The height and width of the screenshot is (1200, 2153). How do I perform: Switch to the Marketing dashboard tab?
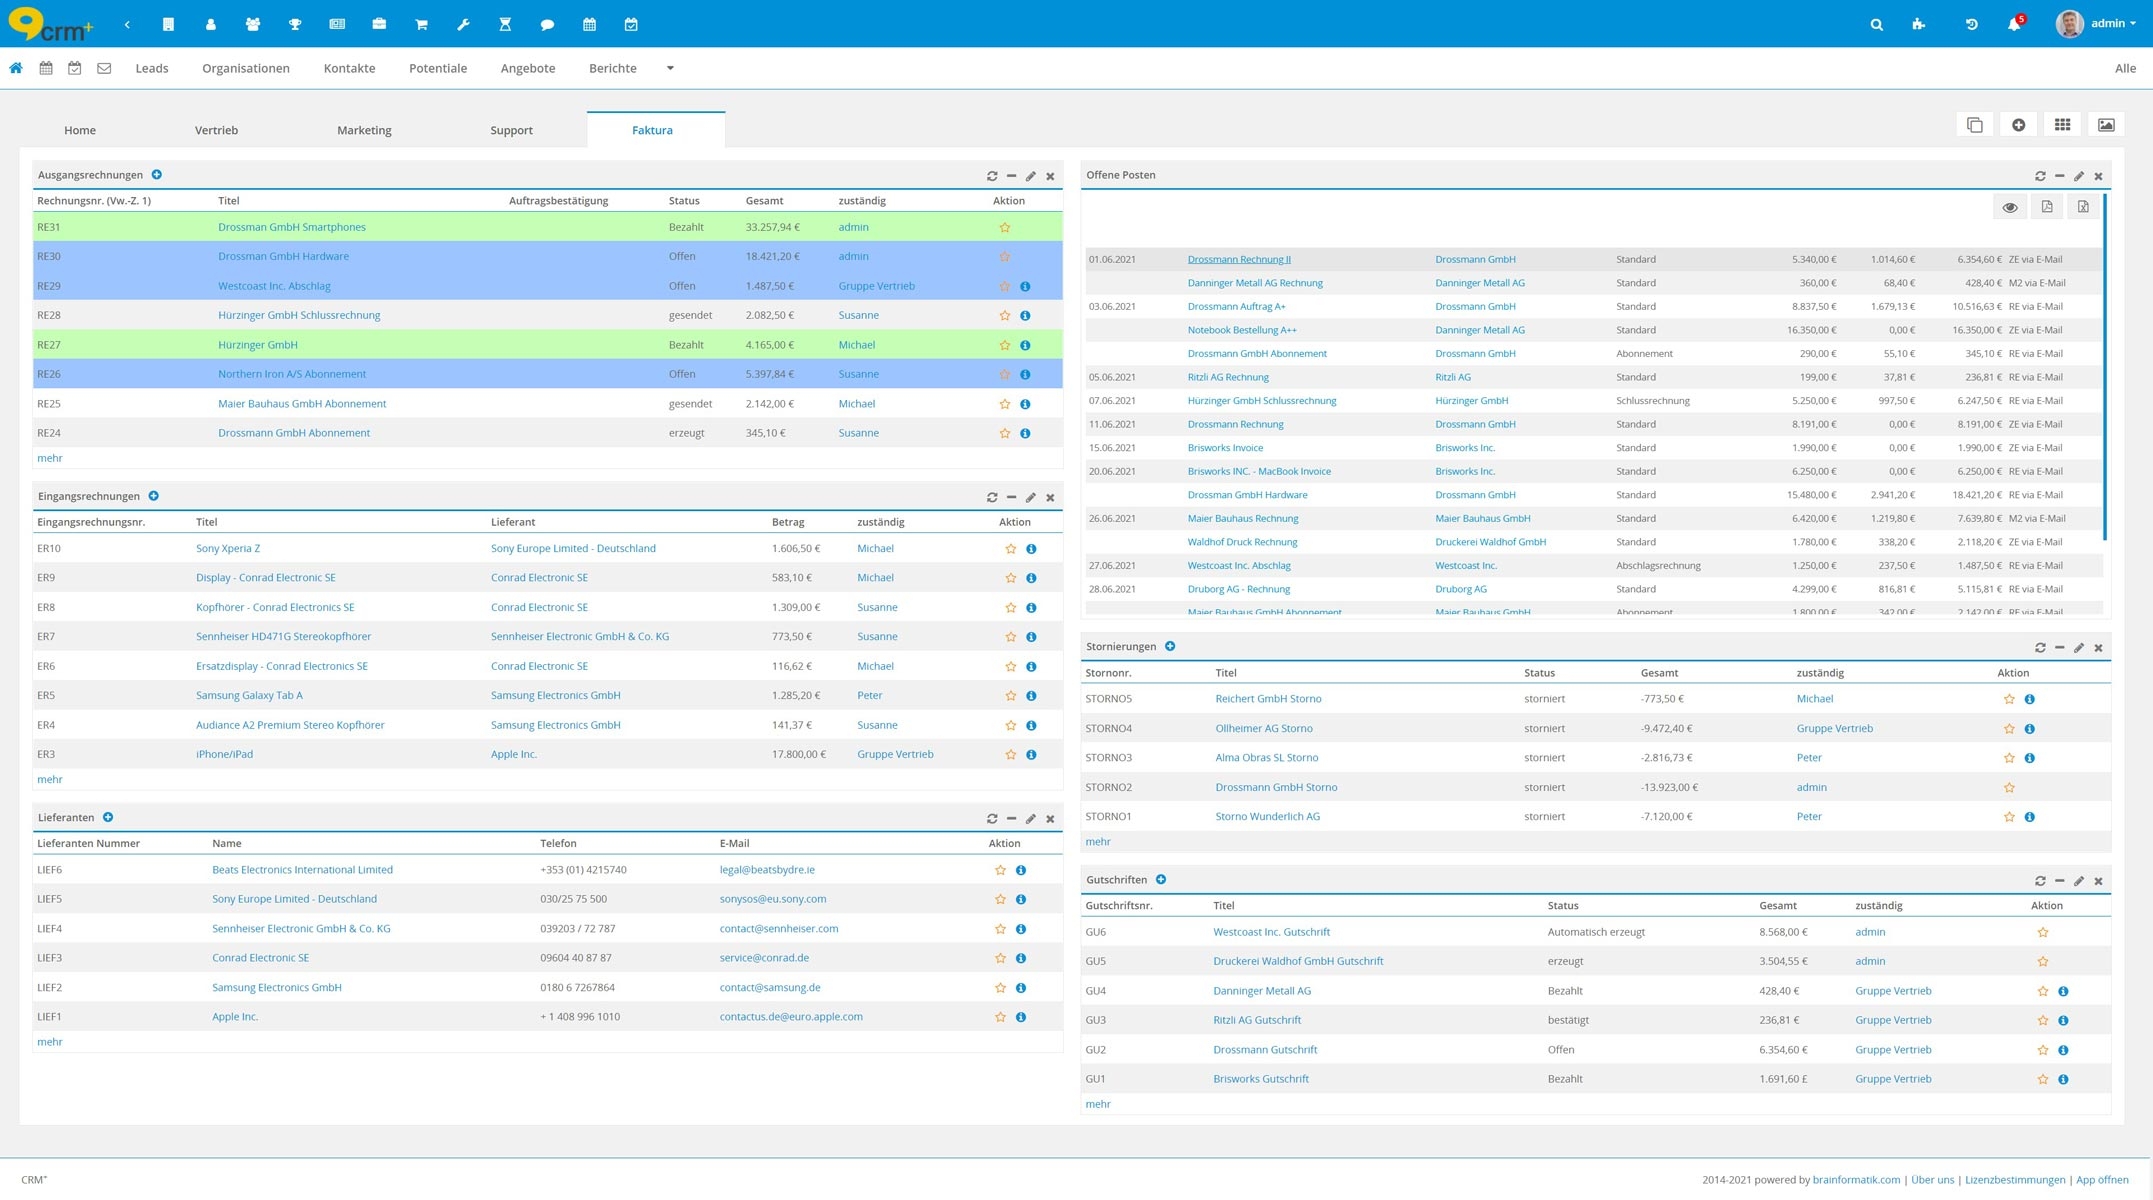364,130
